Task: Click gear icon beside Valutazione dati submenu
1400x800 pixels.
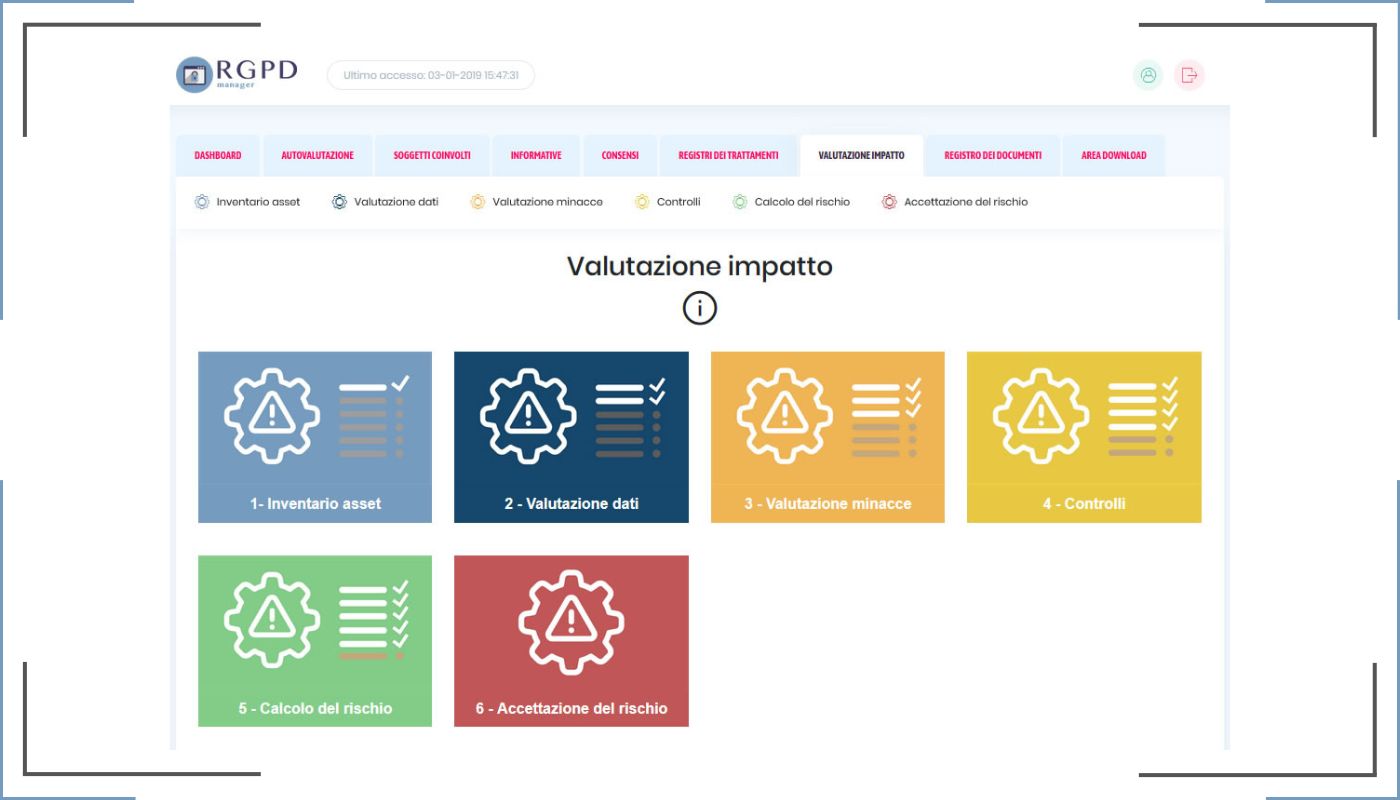Action: 339,202
